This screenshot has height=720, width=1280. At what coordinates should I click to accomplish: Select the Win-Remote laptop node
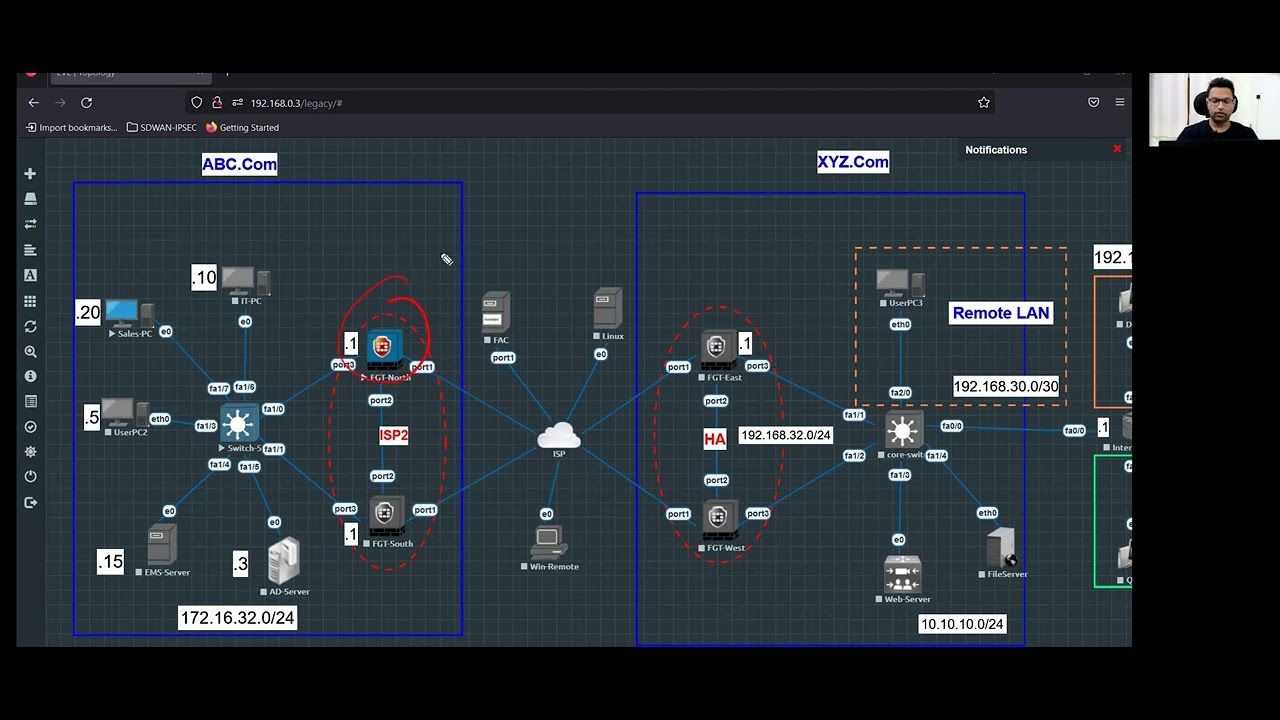(548, 543)
